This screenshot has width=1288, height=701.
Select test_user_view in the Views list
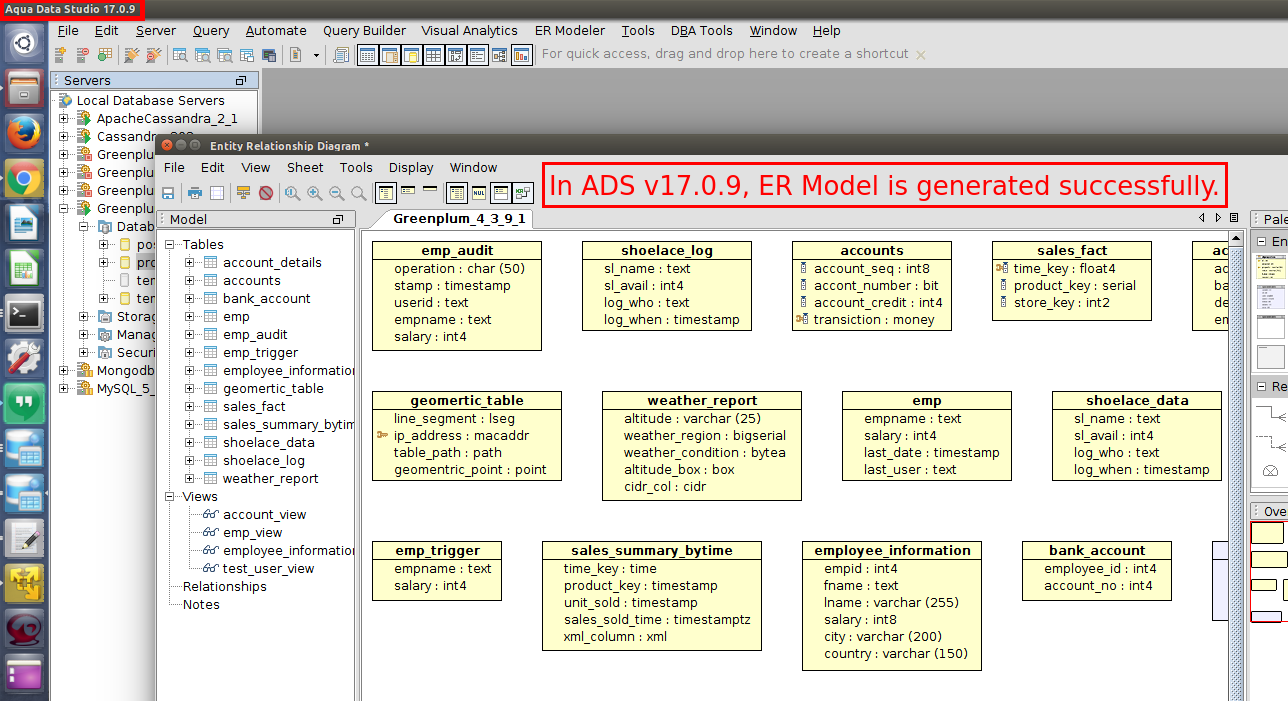(268, 569)
